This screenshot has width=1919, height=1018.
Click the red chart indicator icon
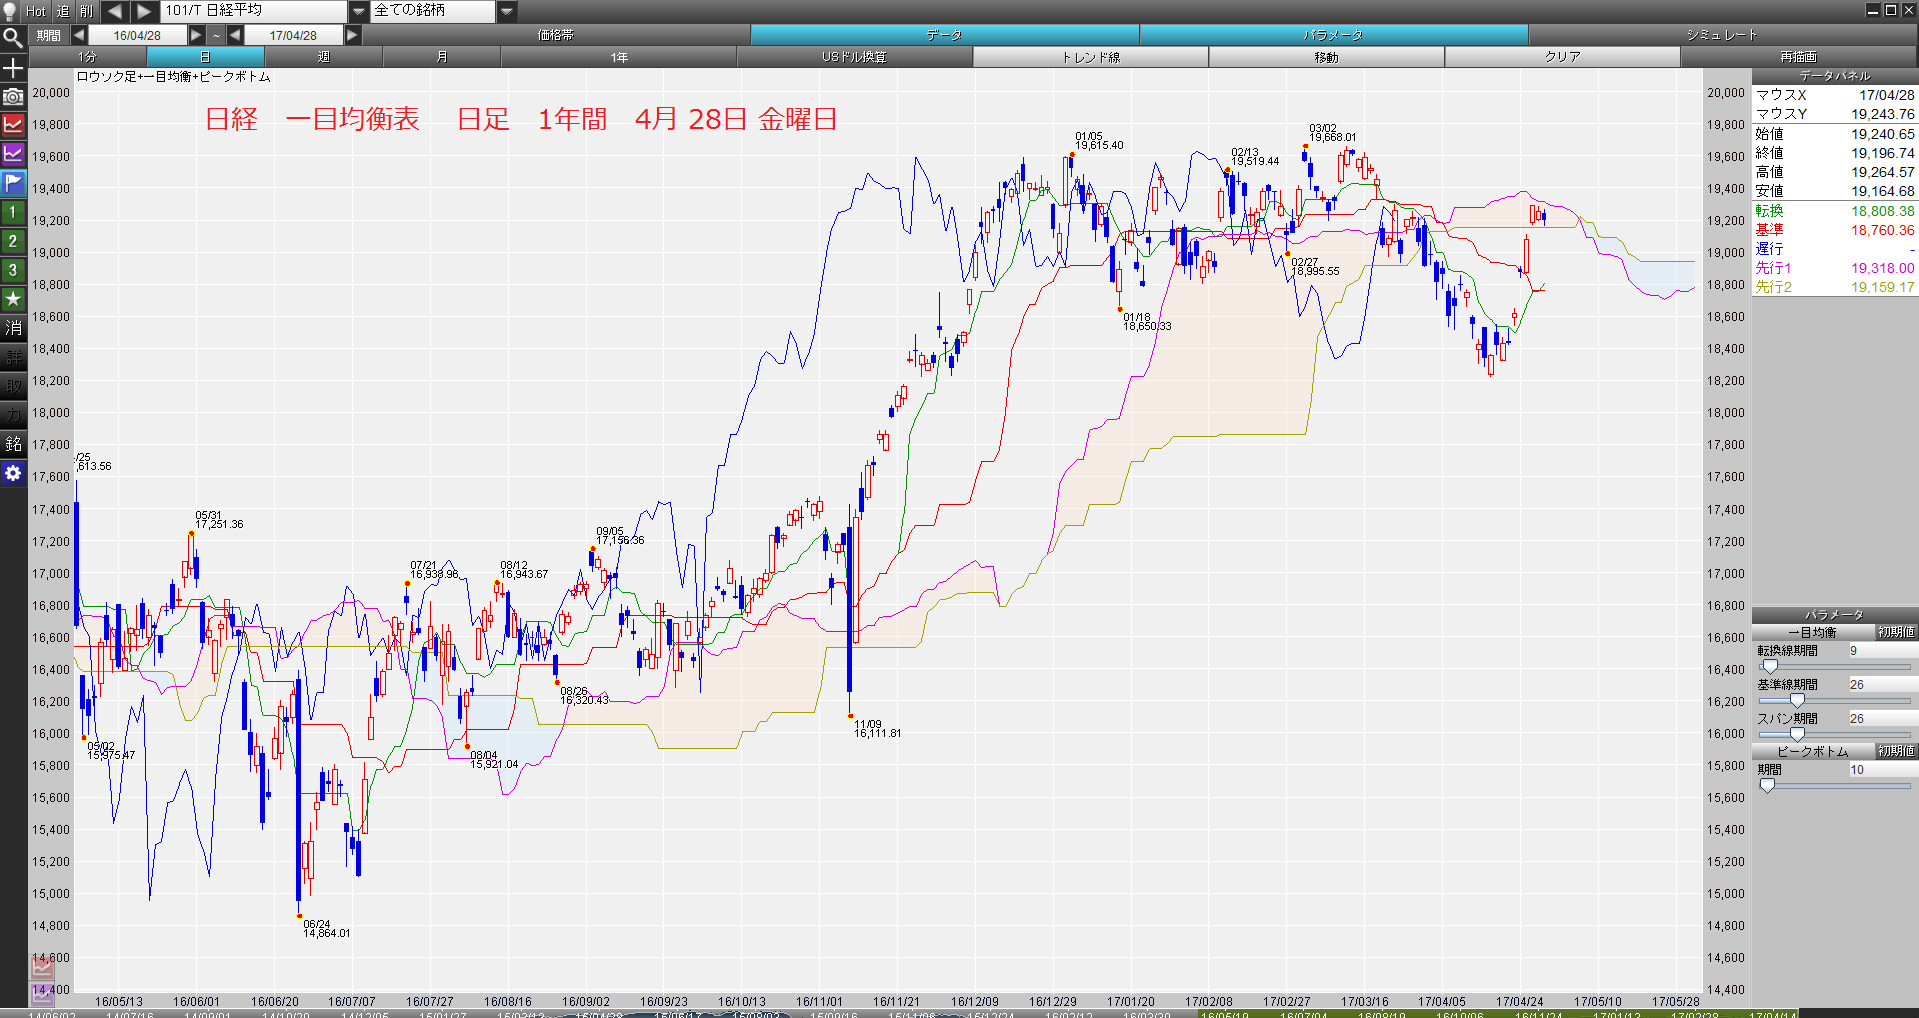click(x=13, y=125)
